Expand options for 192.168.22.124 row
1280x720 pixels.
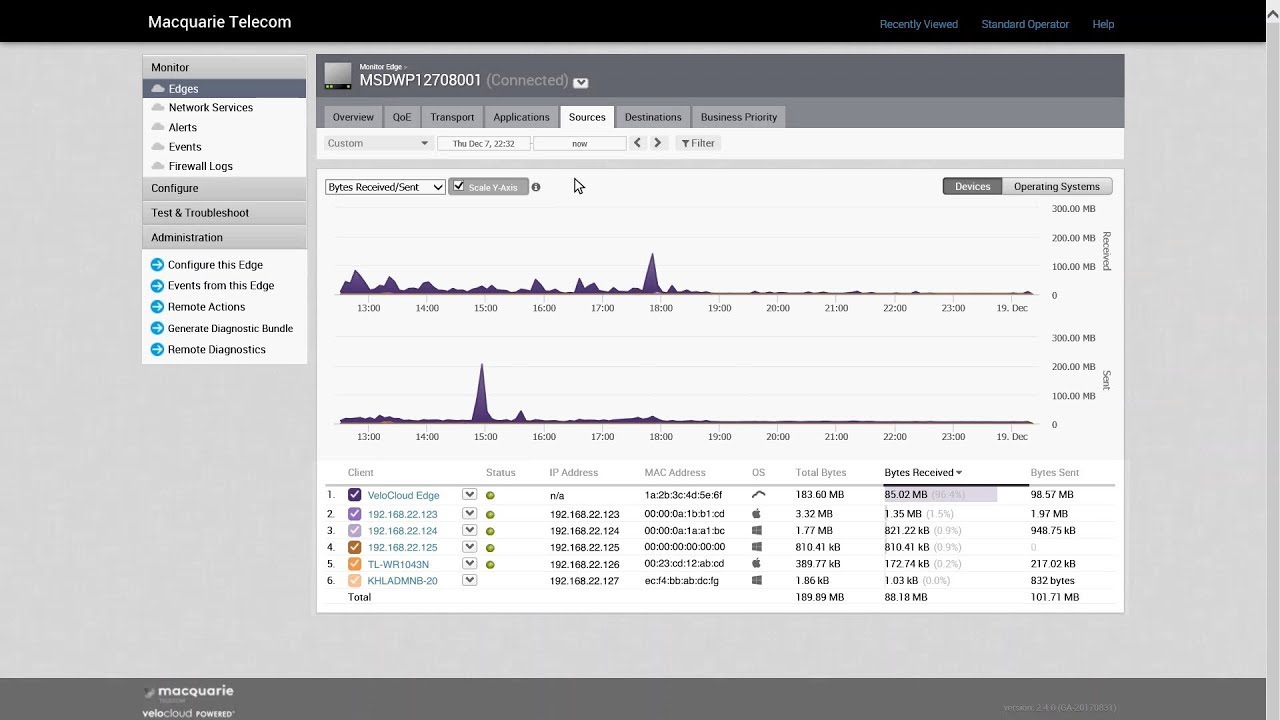(x=469, y=530)
